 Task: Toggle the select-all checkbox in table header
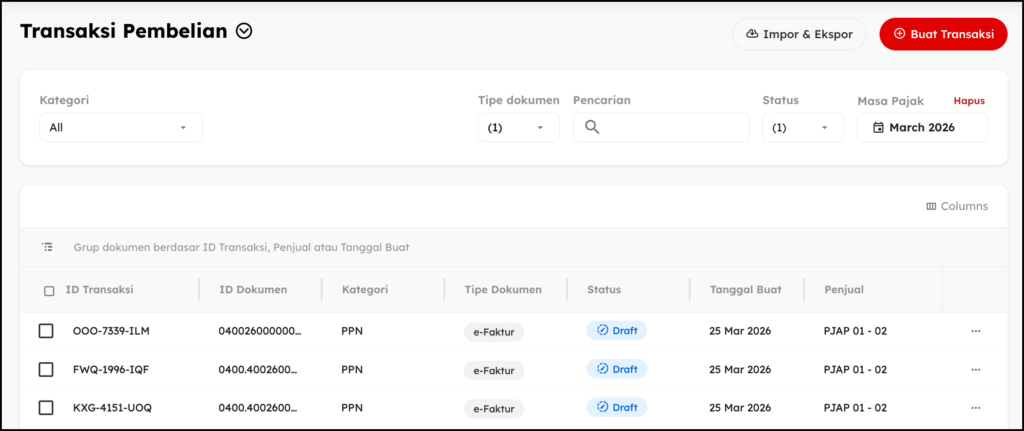49,291
